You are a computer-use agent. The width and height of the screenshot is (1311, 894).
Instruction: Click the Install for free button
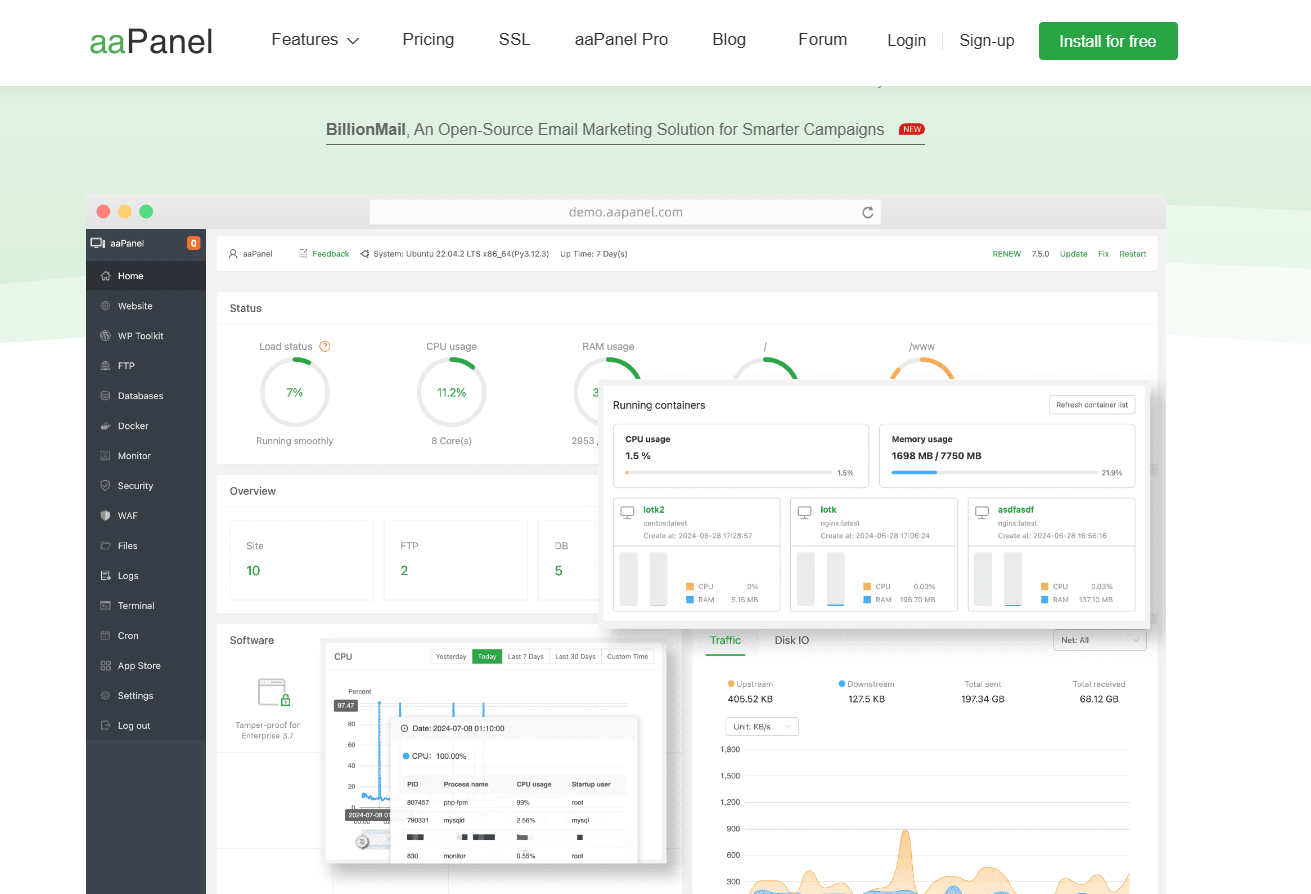[x=1108, y=41]
